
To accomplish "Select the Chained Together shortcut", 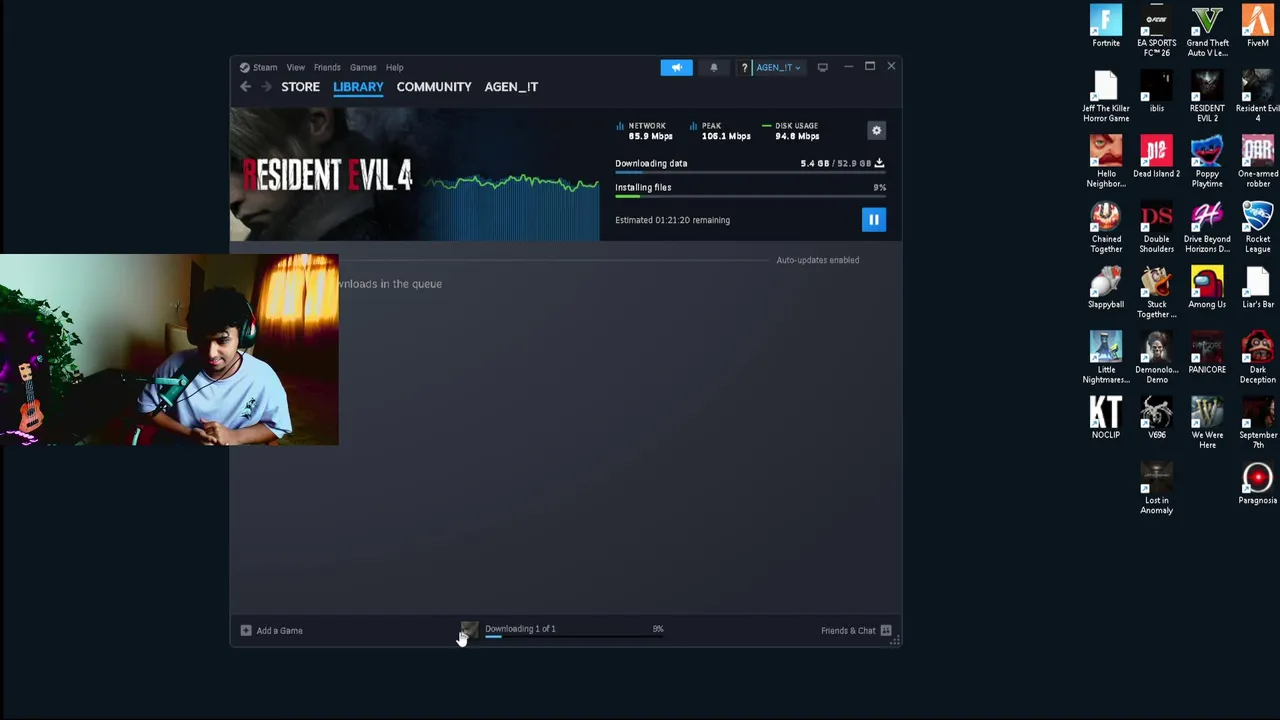I will pos(1106,227).
